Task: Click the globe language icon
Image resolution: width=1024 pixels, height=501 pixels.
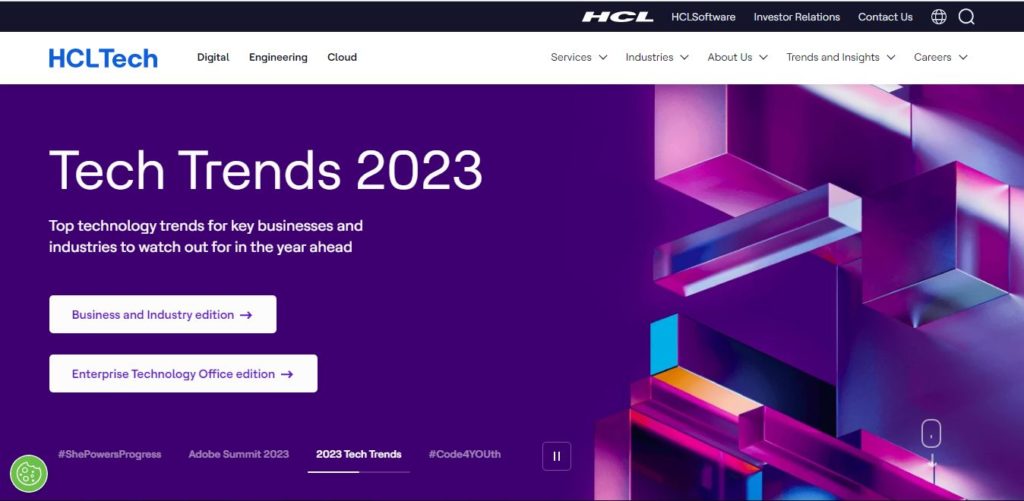Action: point(938,17)
